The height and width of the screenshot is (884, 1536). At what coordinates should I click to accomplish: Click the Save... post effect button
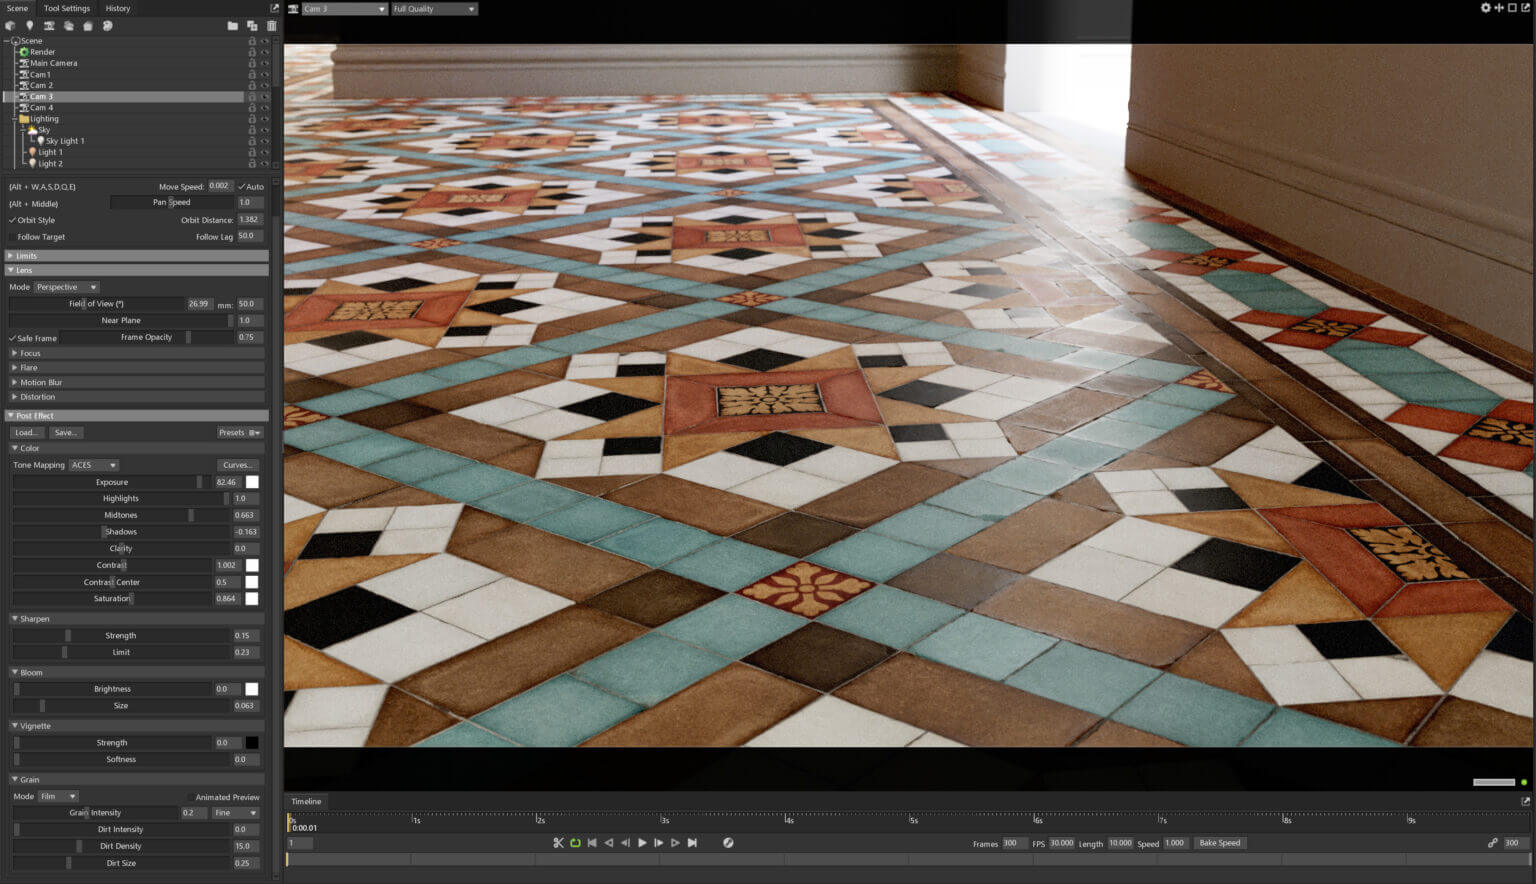(x=66, y=433)
